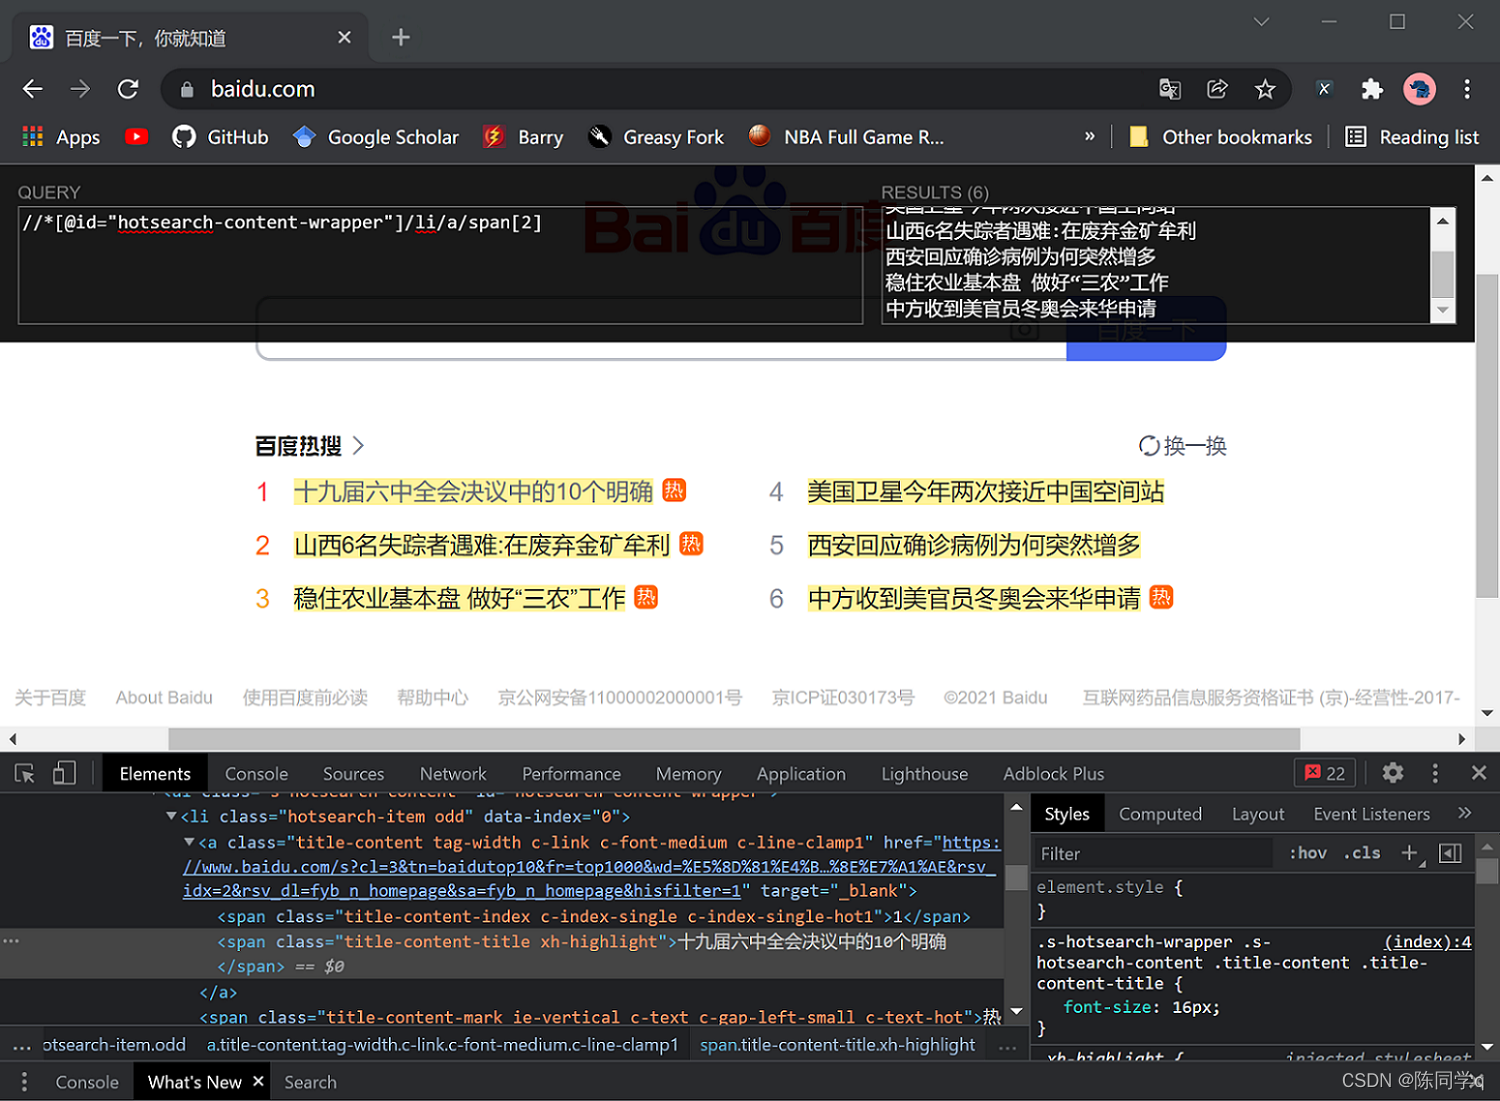Screen dimensions: 1500x1101
Task: Add a new style rule
Action: pos(1411,853)
